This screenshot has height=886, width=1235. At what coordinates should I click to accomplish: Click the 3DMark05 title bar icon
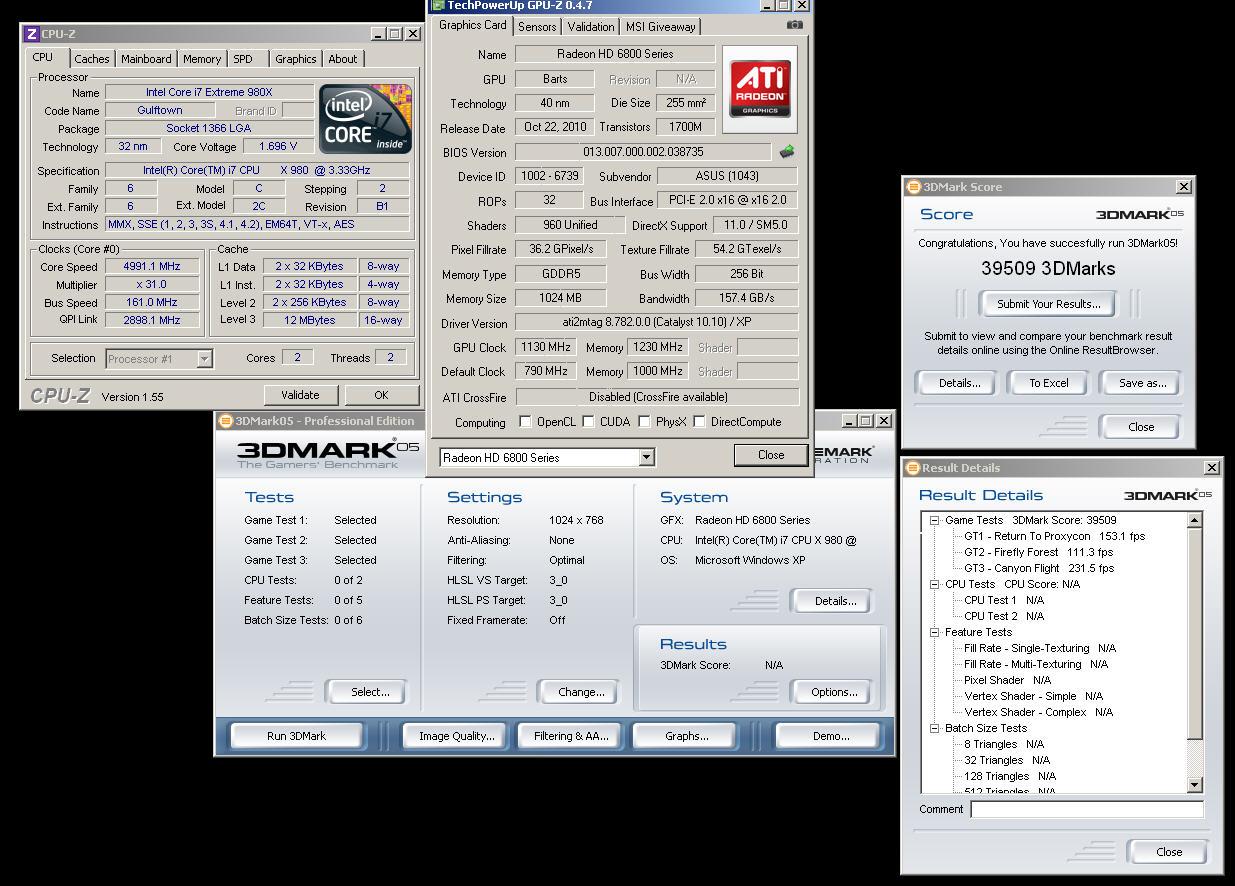[226, 421]
